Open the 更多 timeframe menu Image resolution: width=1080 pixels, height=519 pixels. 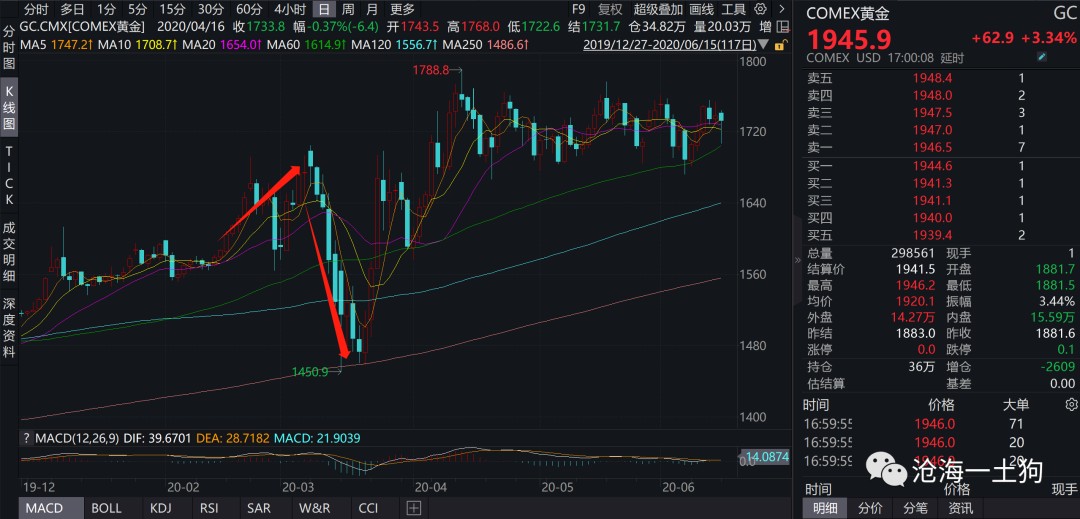tap(402, 9)
